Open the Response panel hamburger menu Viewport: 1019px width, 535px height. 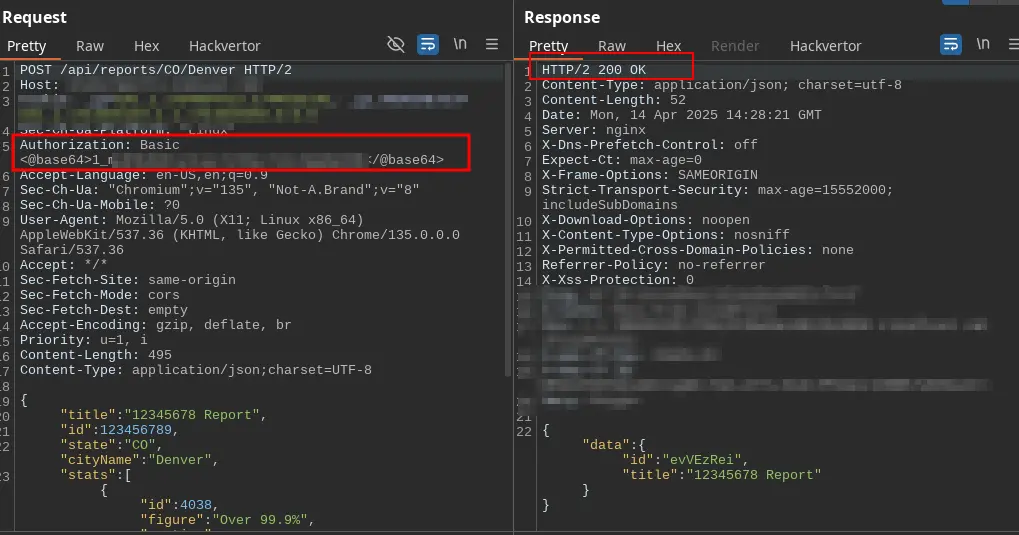pos(1012,44)
